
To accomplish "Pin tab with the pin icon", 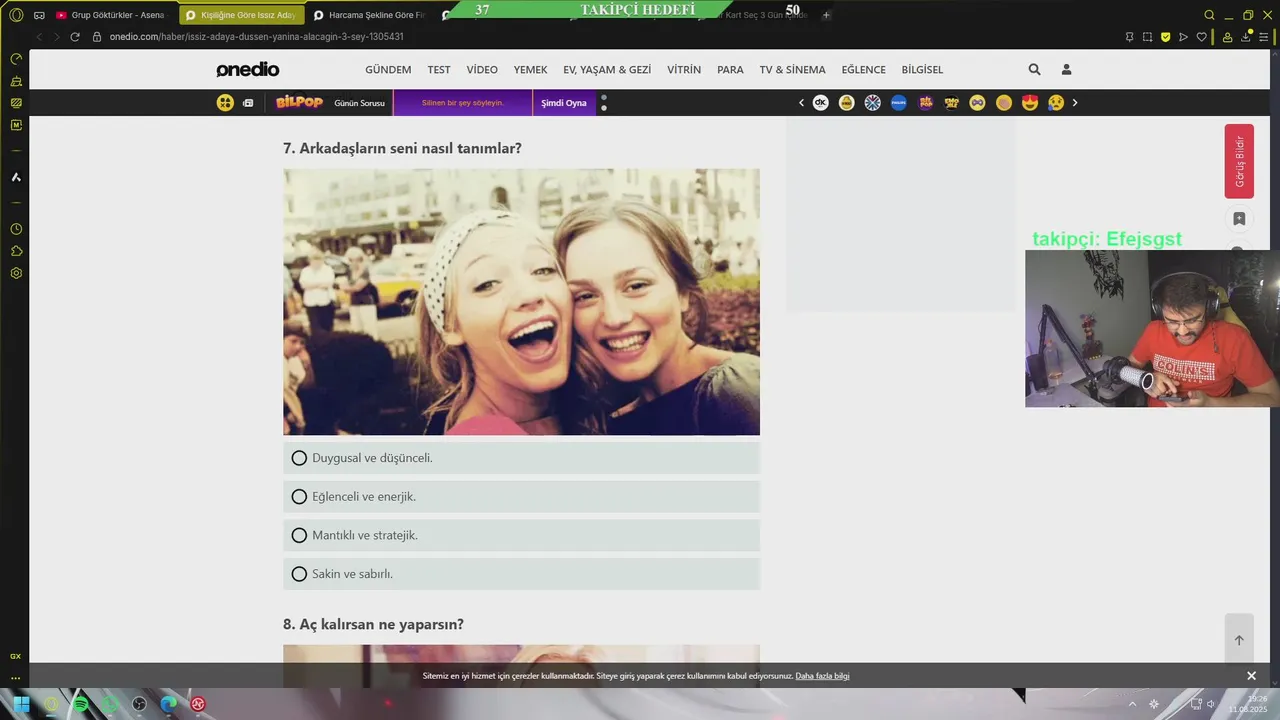I will 1129,37.
